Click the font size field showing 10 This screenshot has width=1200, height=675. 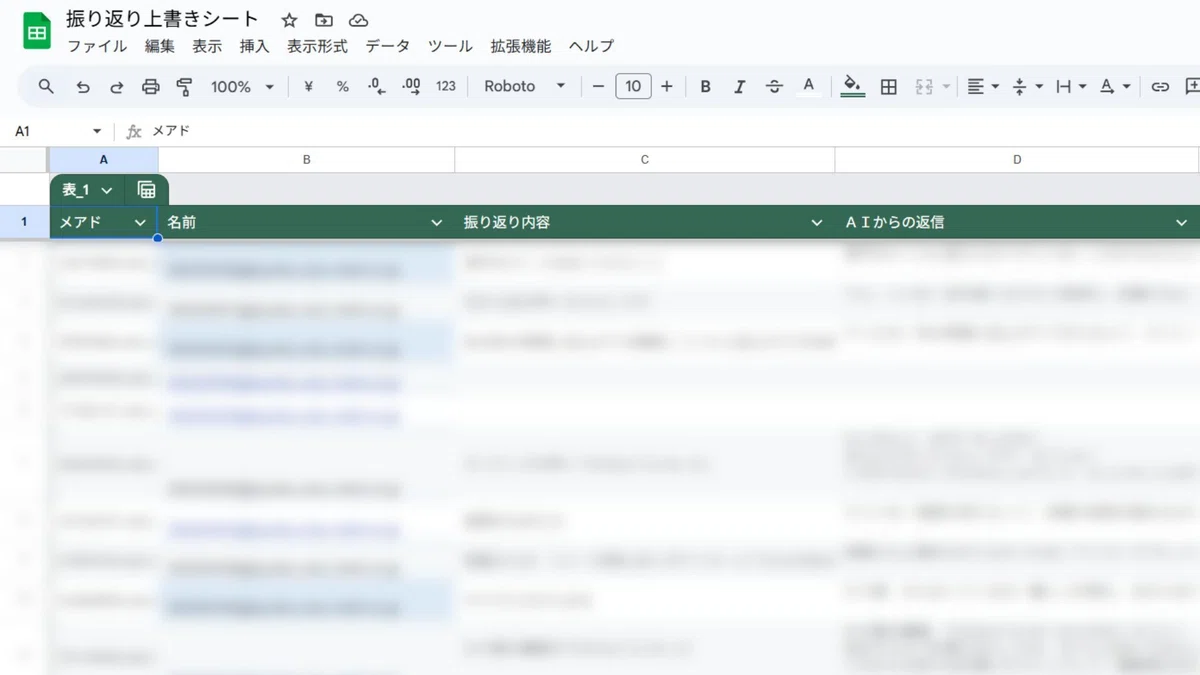pos(633,87)
